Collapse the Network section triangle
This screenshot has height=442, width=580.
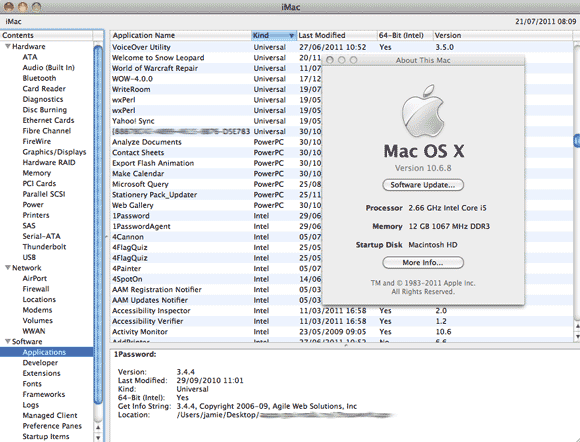pyautogui.click(x=7, y=267)
